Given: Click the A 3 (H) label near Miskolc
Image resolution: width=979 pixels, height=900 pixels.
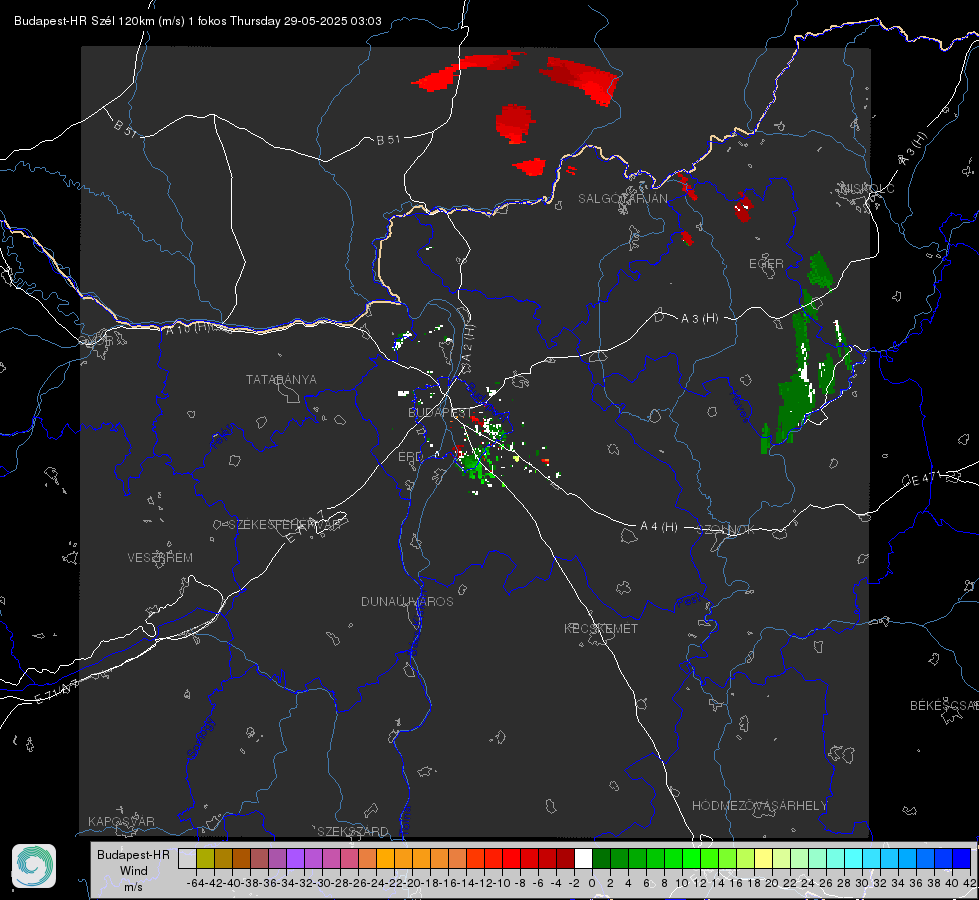Looking at the screenshot, I should pos(912,149).
